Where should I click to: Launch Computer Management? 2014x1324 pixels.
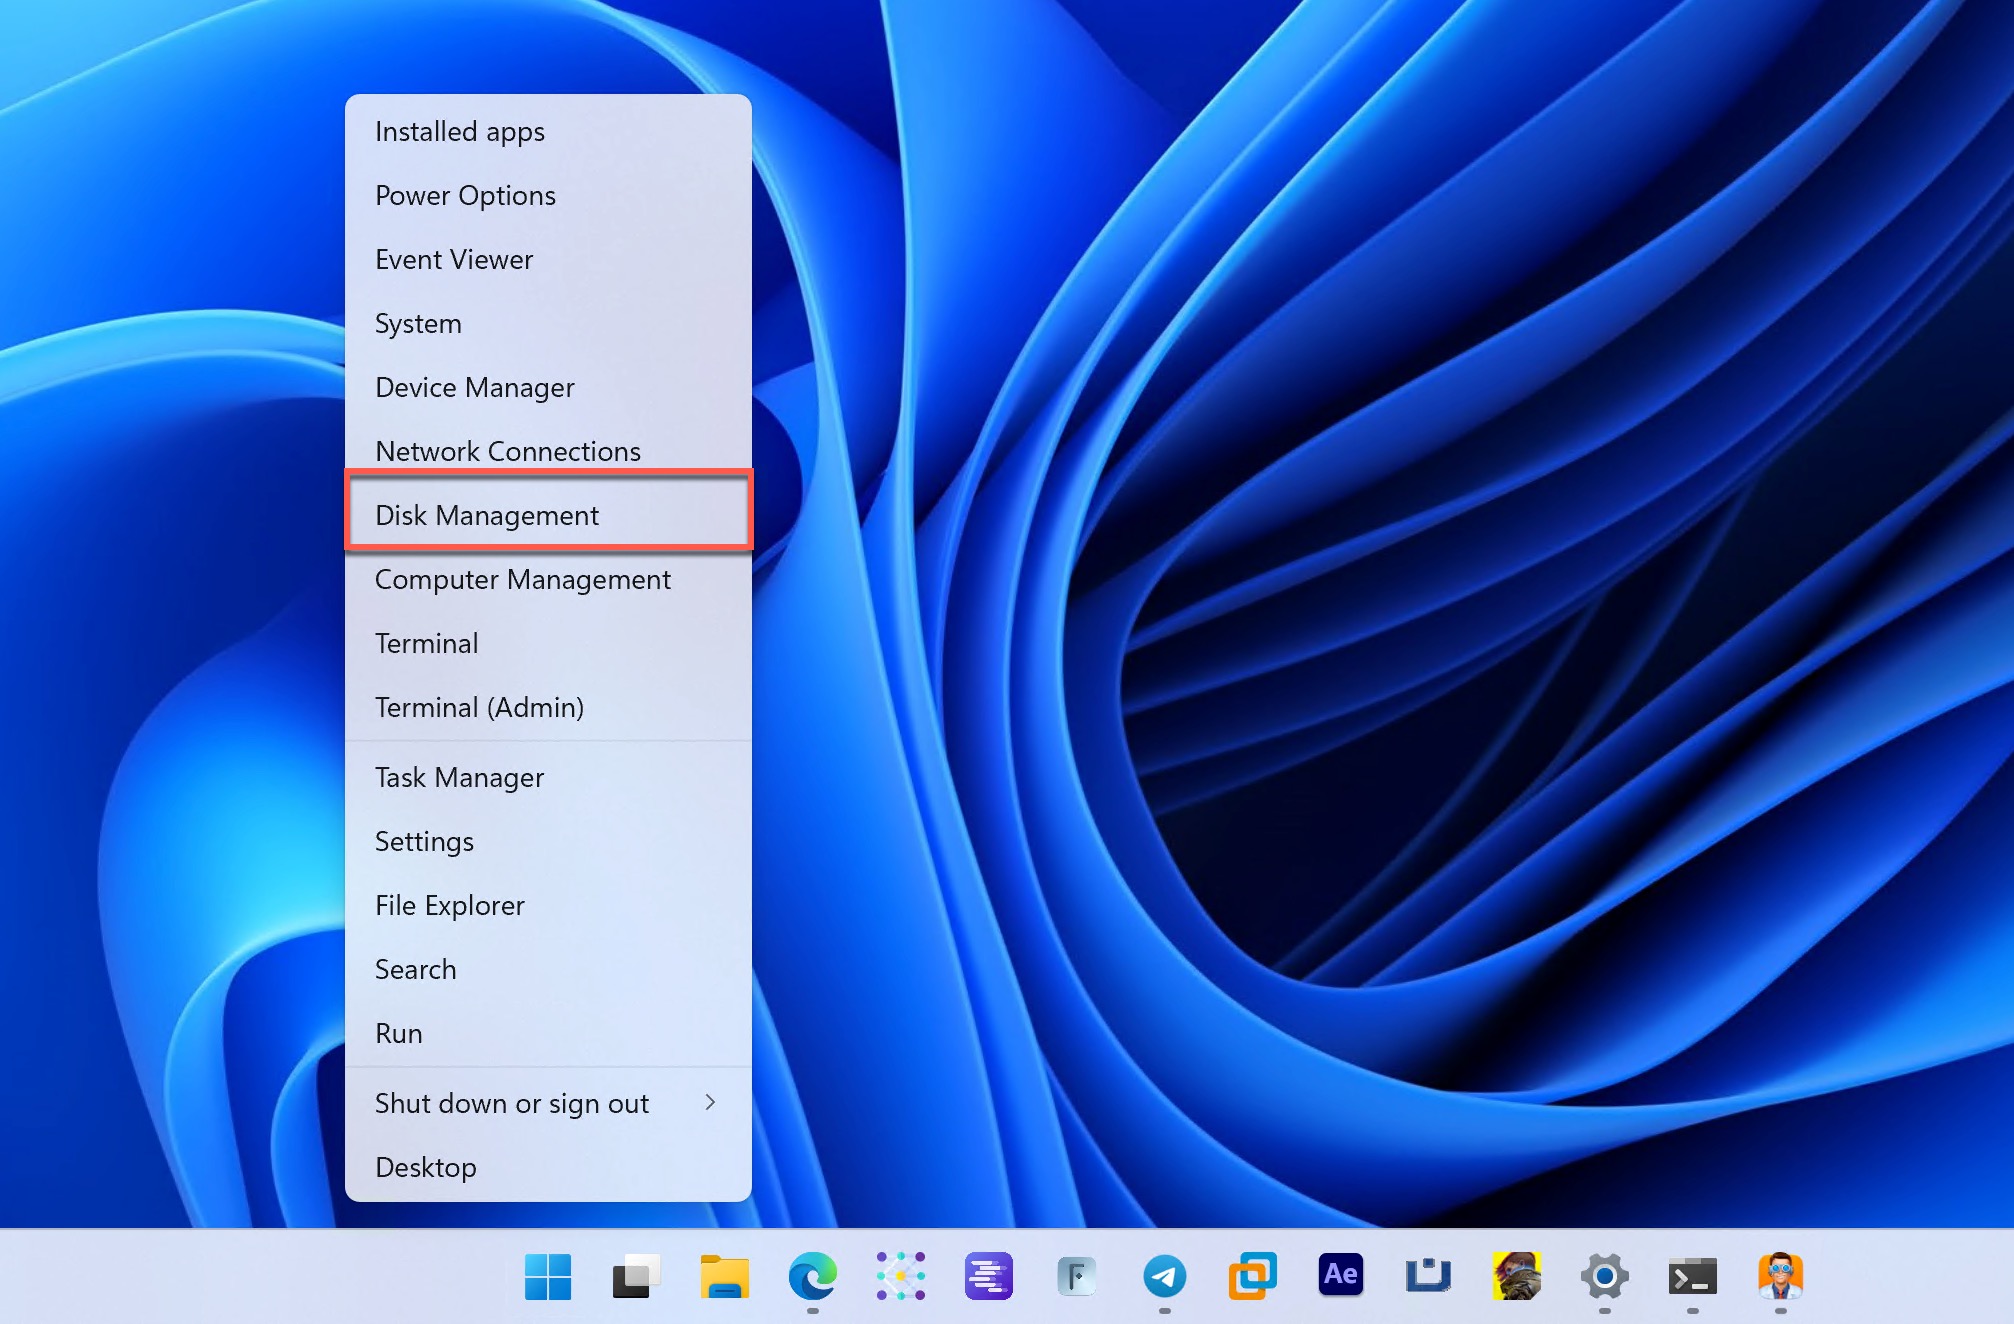pos(548,580)
